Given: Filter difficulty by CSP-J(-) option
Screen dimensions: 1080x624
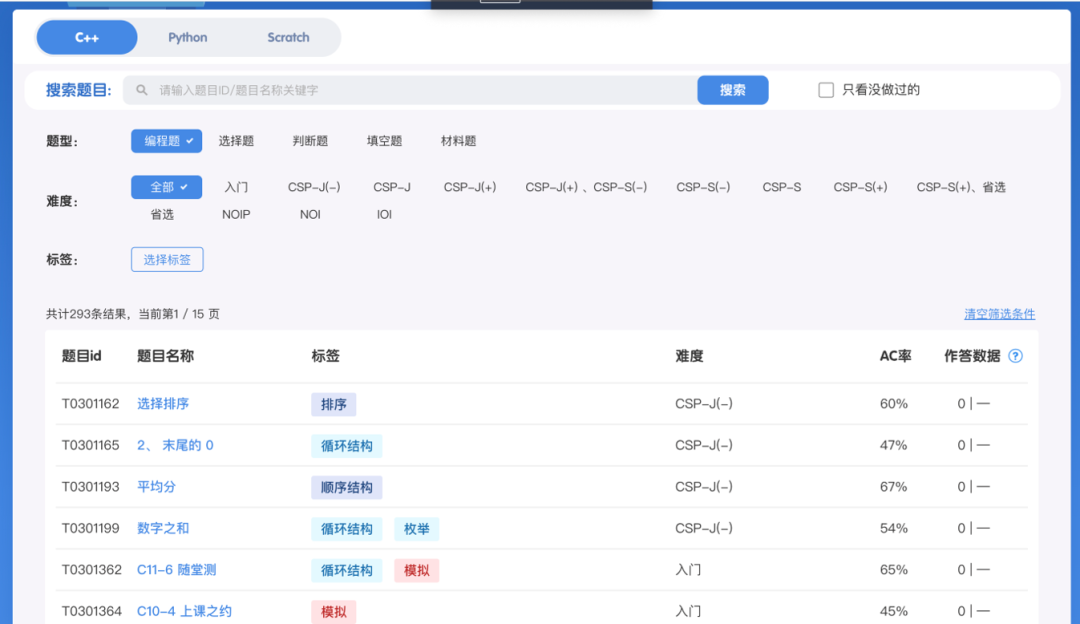Looking at the screenshot, I should click(314, 187).
